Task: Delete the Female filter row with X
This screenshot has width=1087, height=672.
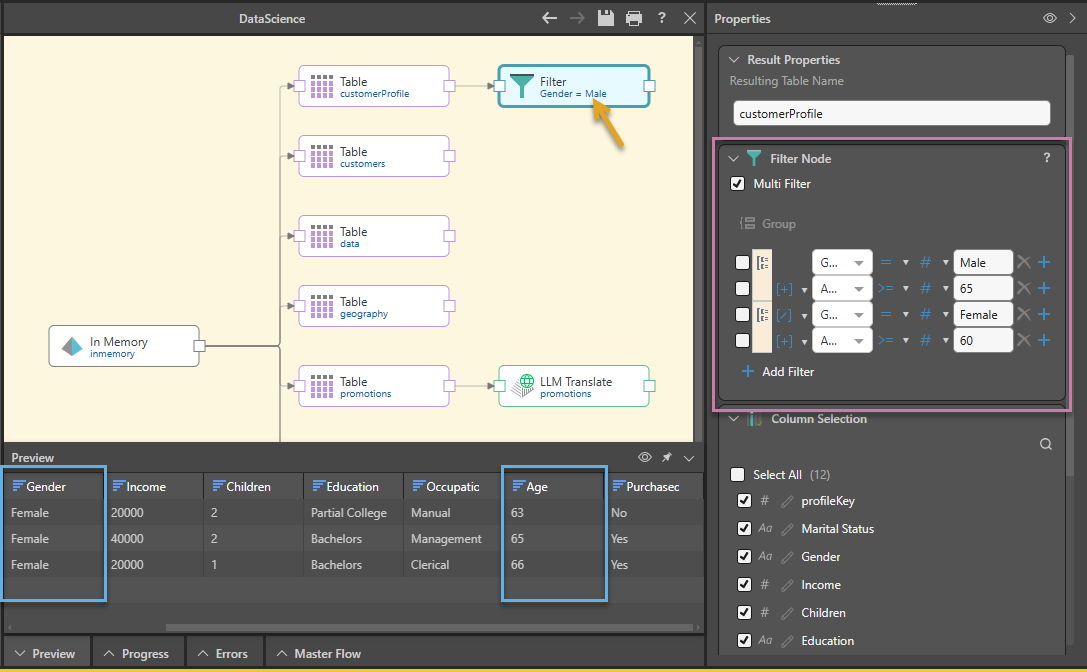Action: pos(1023,315)
